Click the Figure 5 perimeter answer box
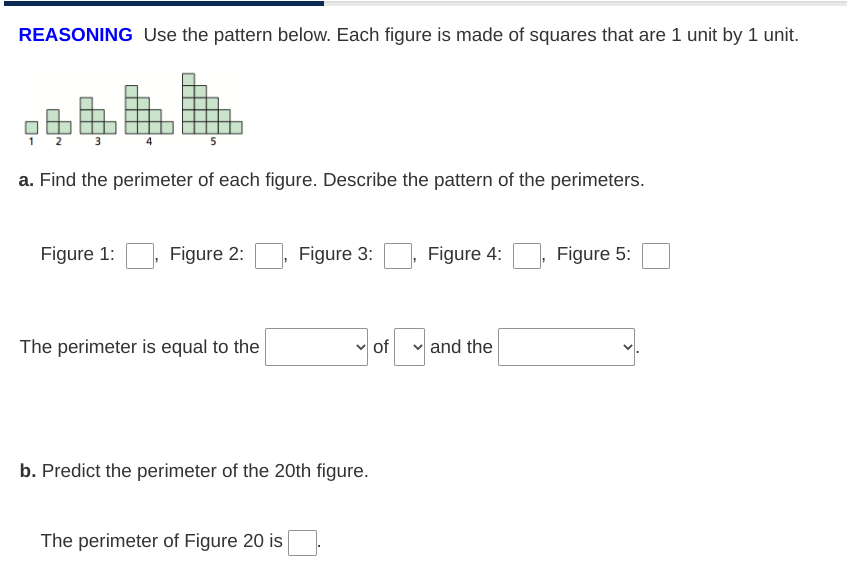The width and height of the screenshot is (847, 569). [x=656, y=256]
